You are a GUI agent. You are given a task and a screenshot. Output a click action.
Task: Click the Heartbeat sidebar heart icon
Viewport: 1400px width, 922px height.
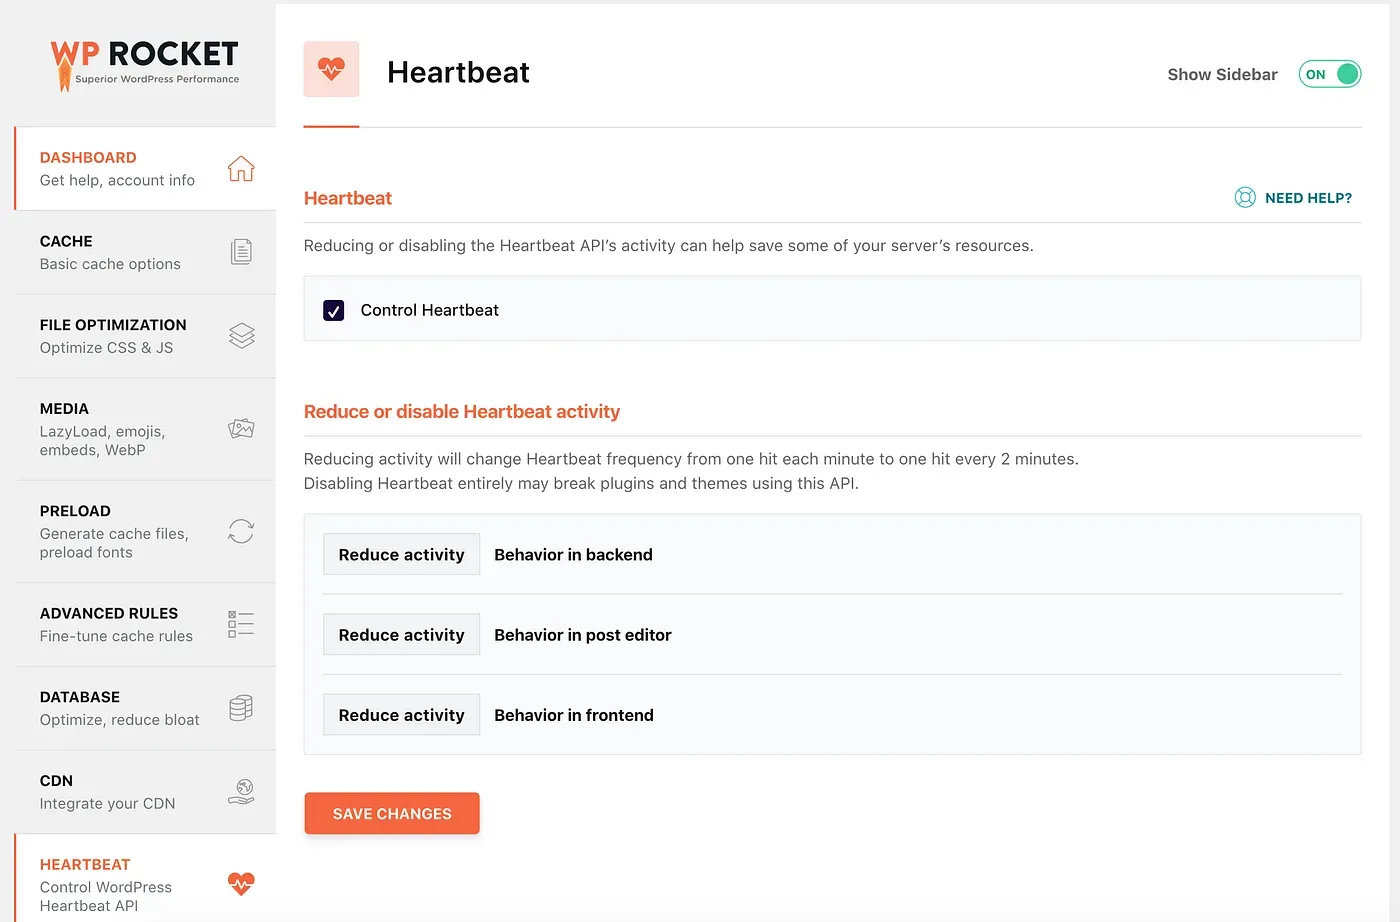point(241,883)
